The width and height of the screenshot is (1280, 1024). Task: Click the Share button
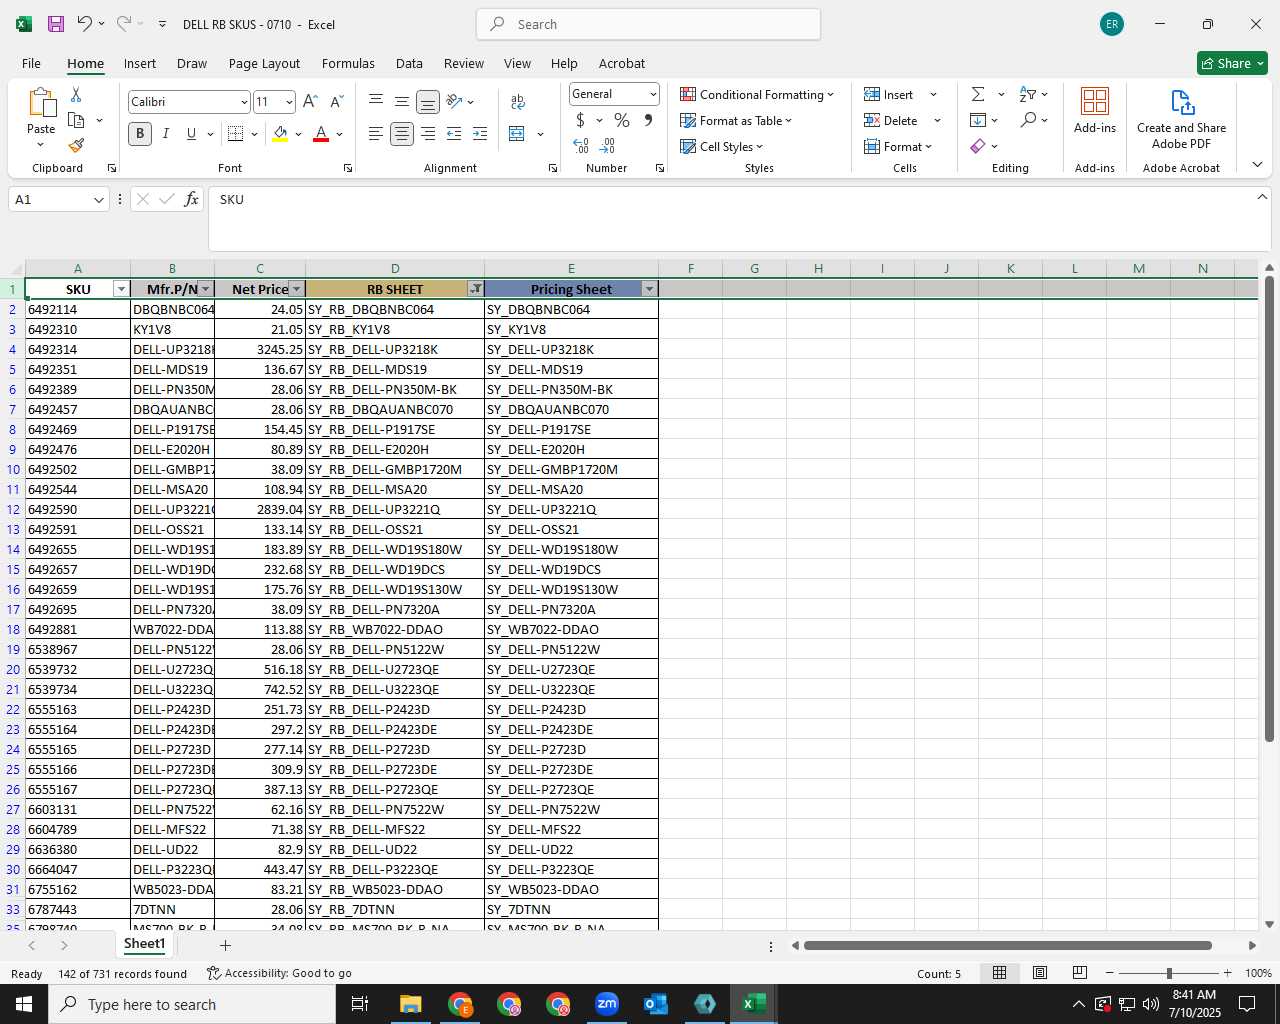1232,63
